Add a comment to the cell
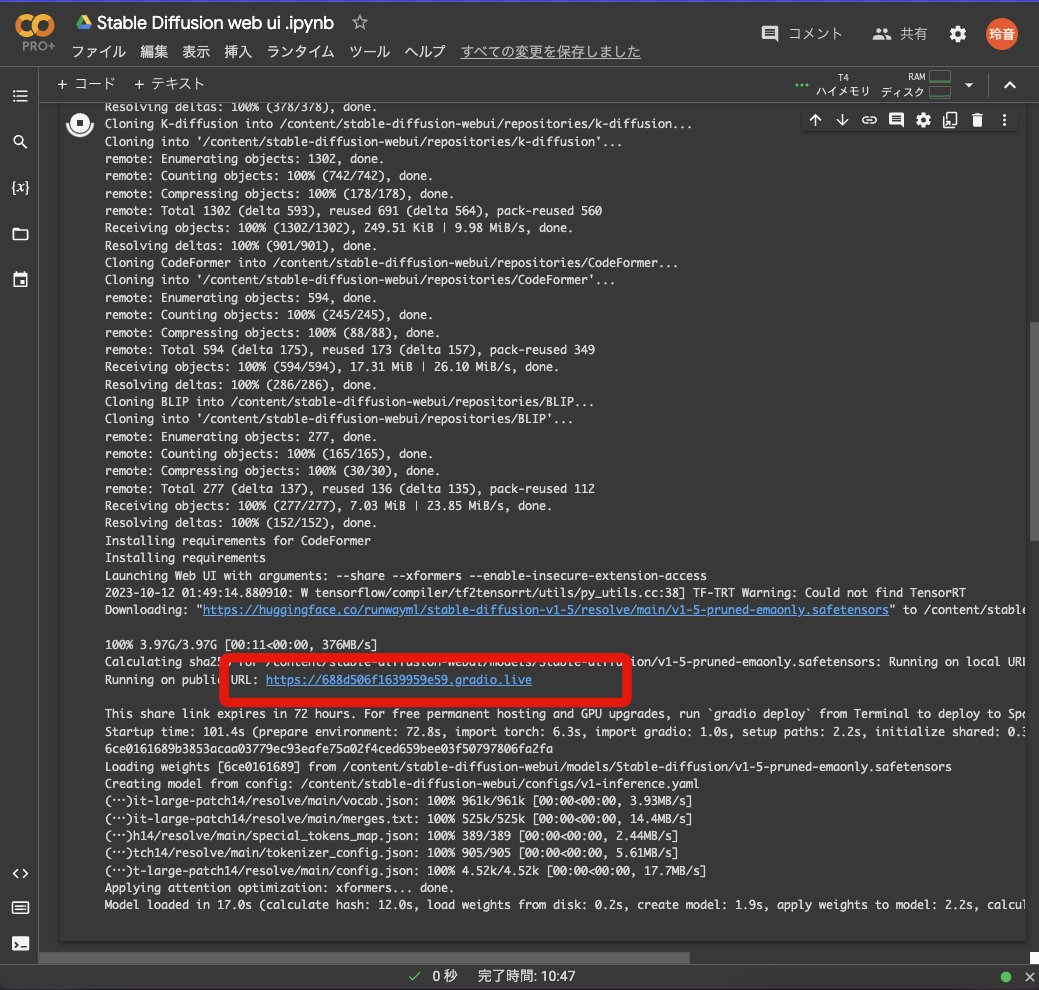1039x990 pixels. pyautogui.click(x=897, y=120)
